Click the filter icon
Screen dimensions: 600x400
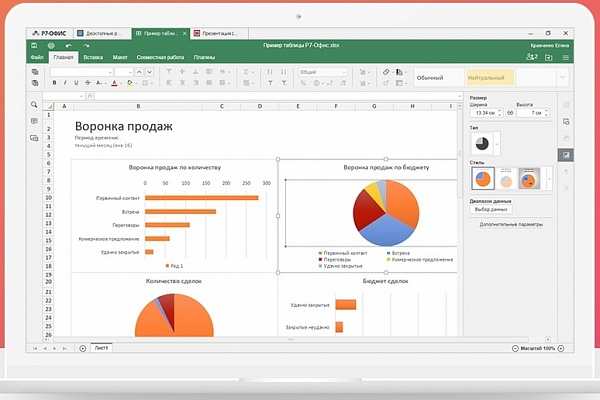[270, 83]
